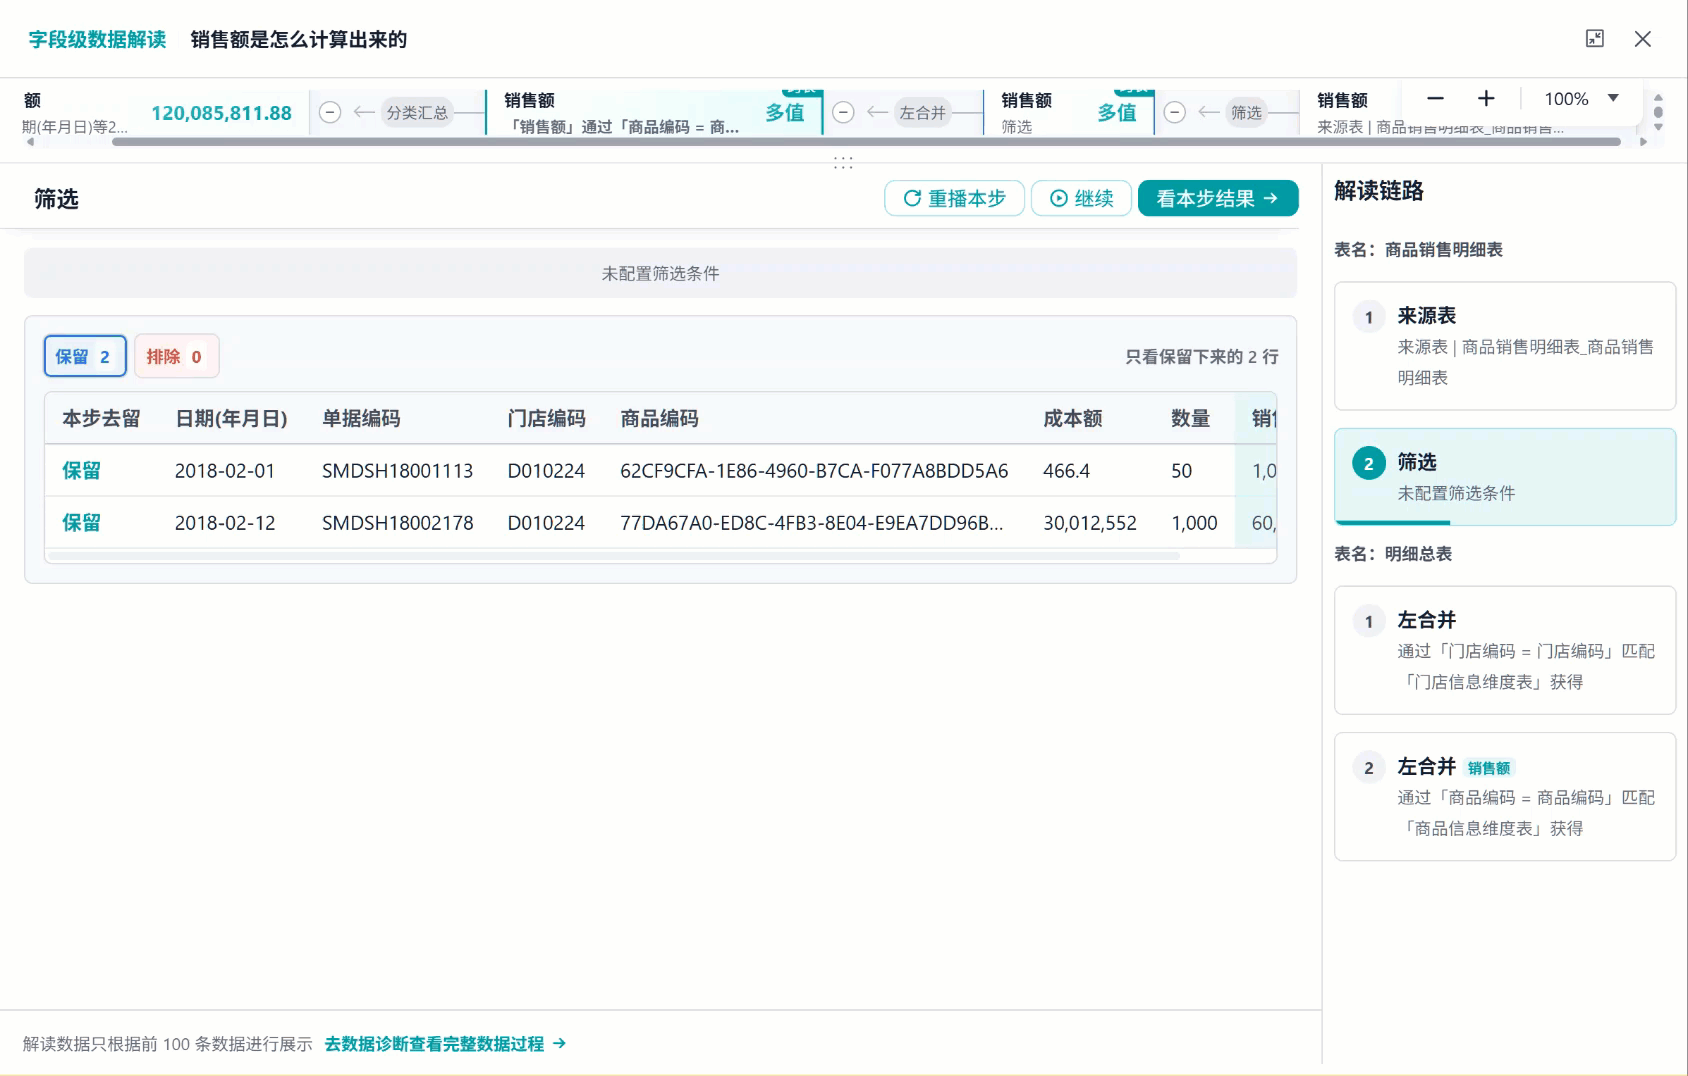
Task: Click cell SMDSH18001113
Action: coord(397,471)
